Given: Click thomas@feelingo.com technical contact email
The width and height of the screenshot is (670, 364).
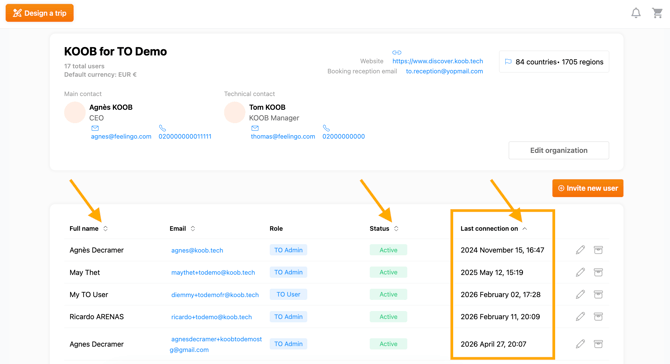Looking at the screenshot, I should [x=283, y=137].
